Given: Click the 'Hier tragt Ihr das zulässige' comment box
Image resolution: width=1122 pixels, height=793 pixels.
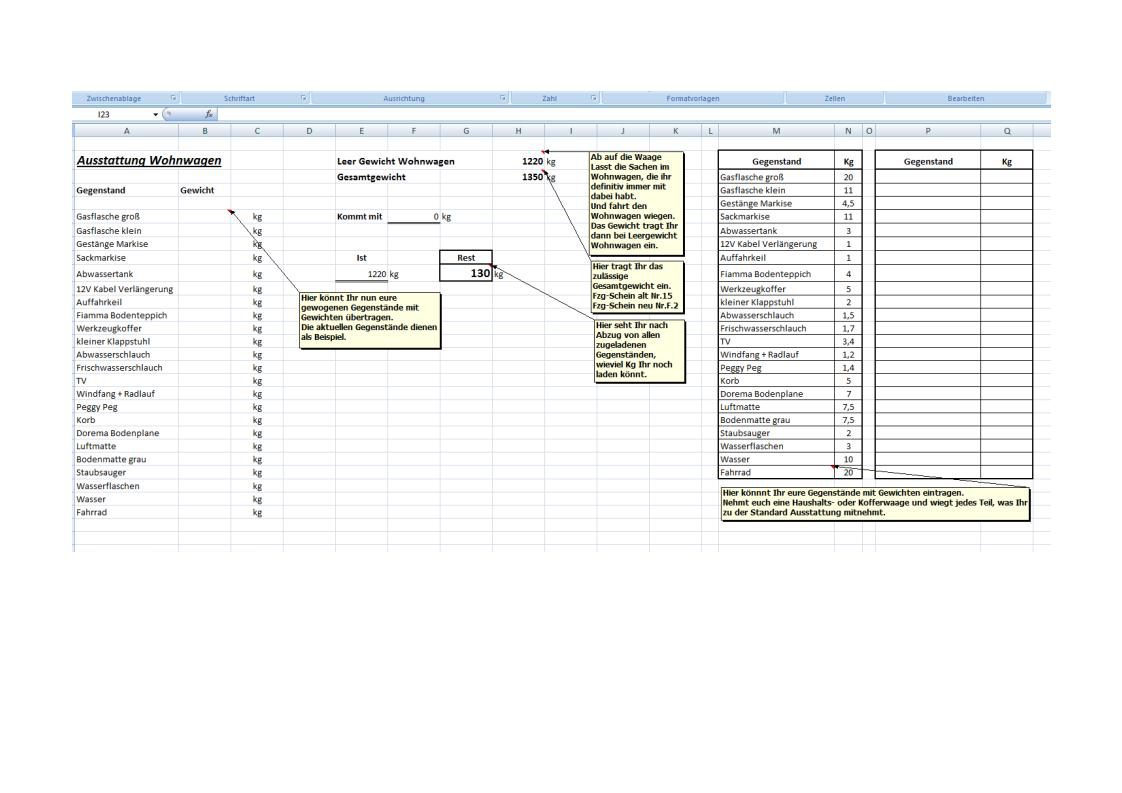Looking at the screenshot, I should click(x=637, y=286).
